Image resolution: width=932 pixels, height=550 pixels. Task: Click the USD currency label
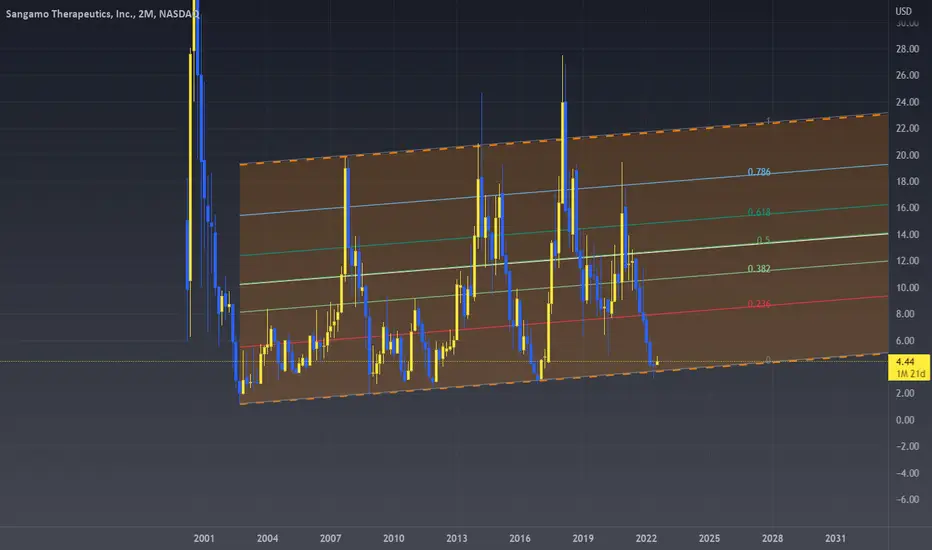point(903,11)
